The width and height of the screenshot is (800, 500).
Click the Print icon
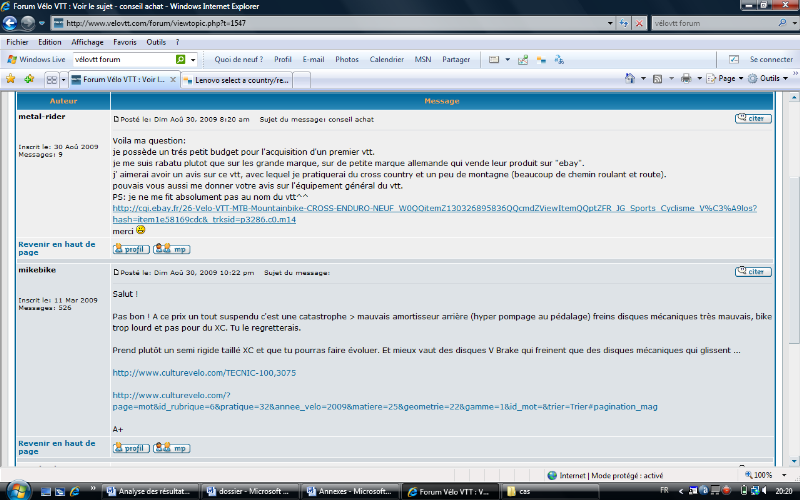click(686, 79)
